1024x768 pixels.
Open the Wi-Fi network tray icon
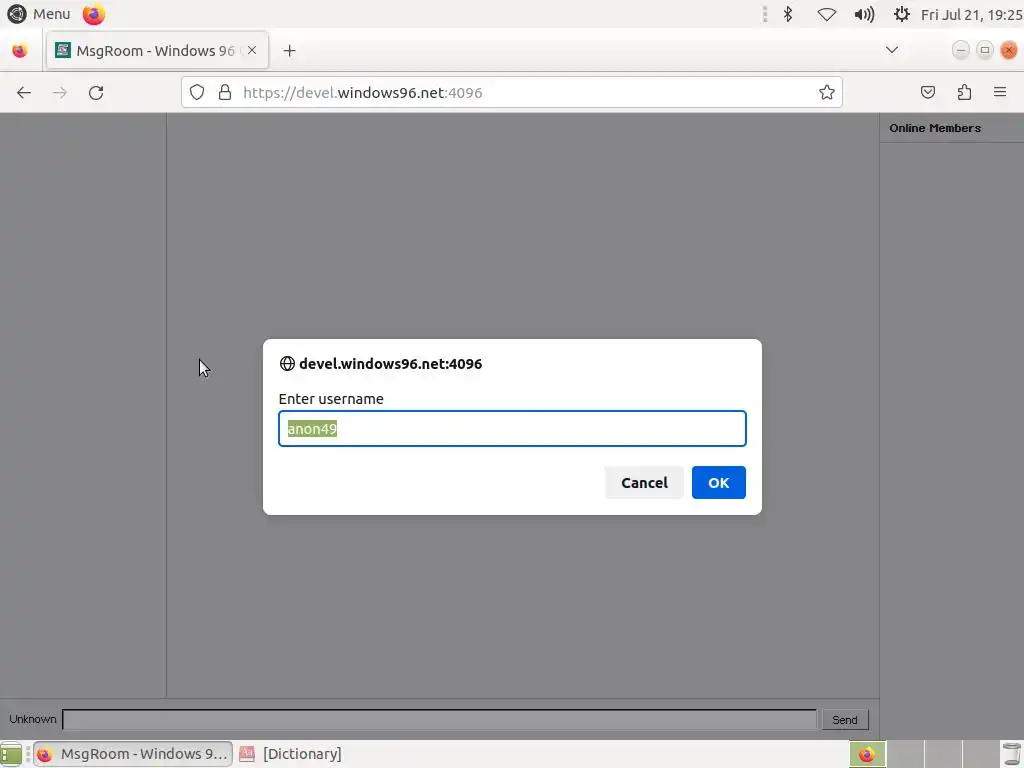tap(827, 14)
